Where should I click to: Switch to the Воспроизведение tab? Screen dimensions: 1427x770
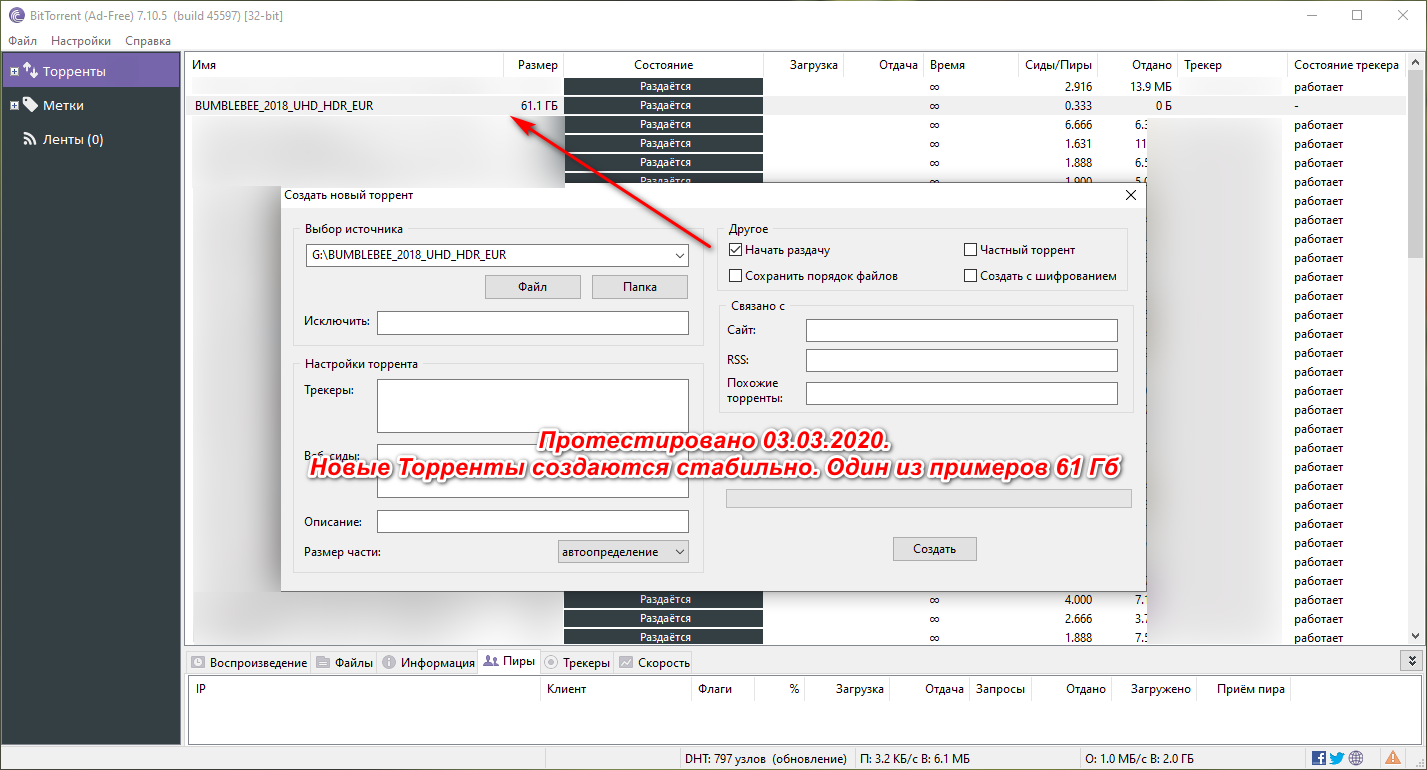click(249, 662)
